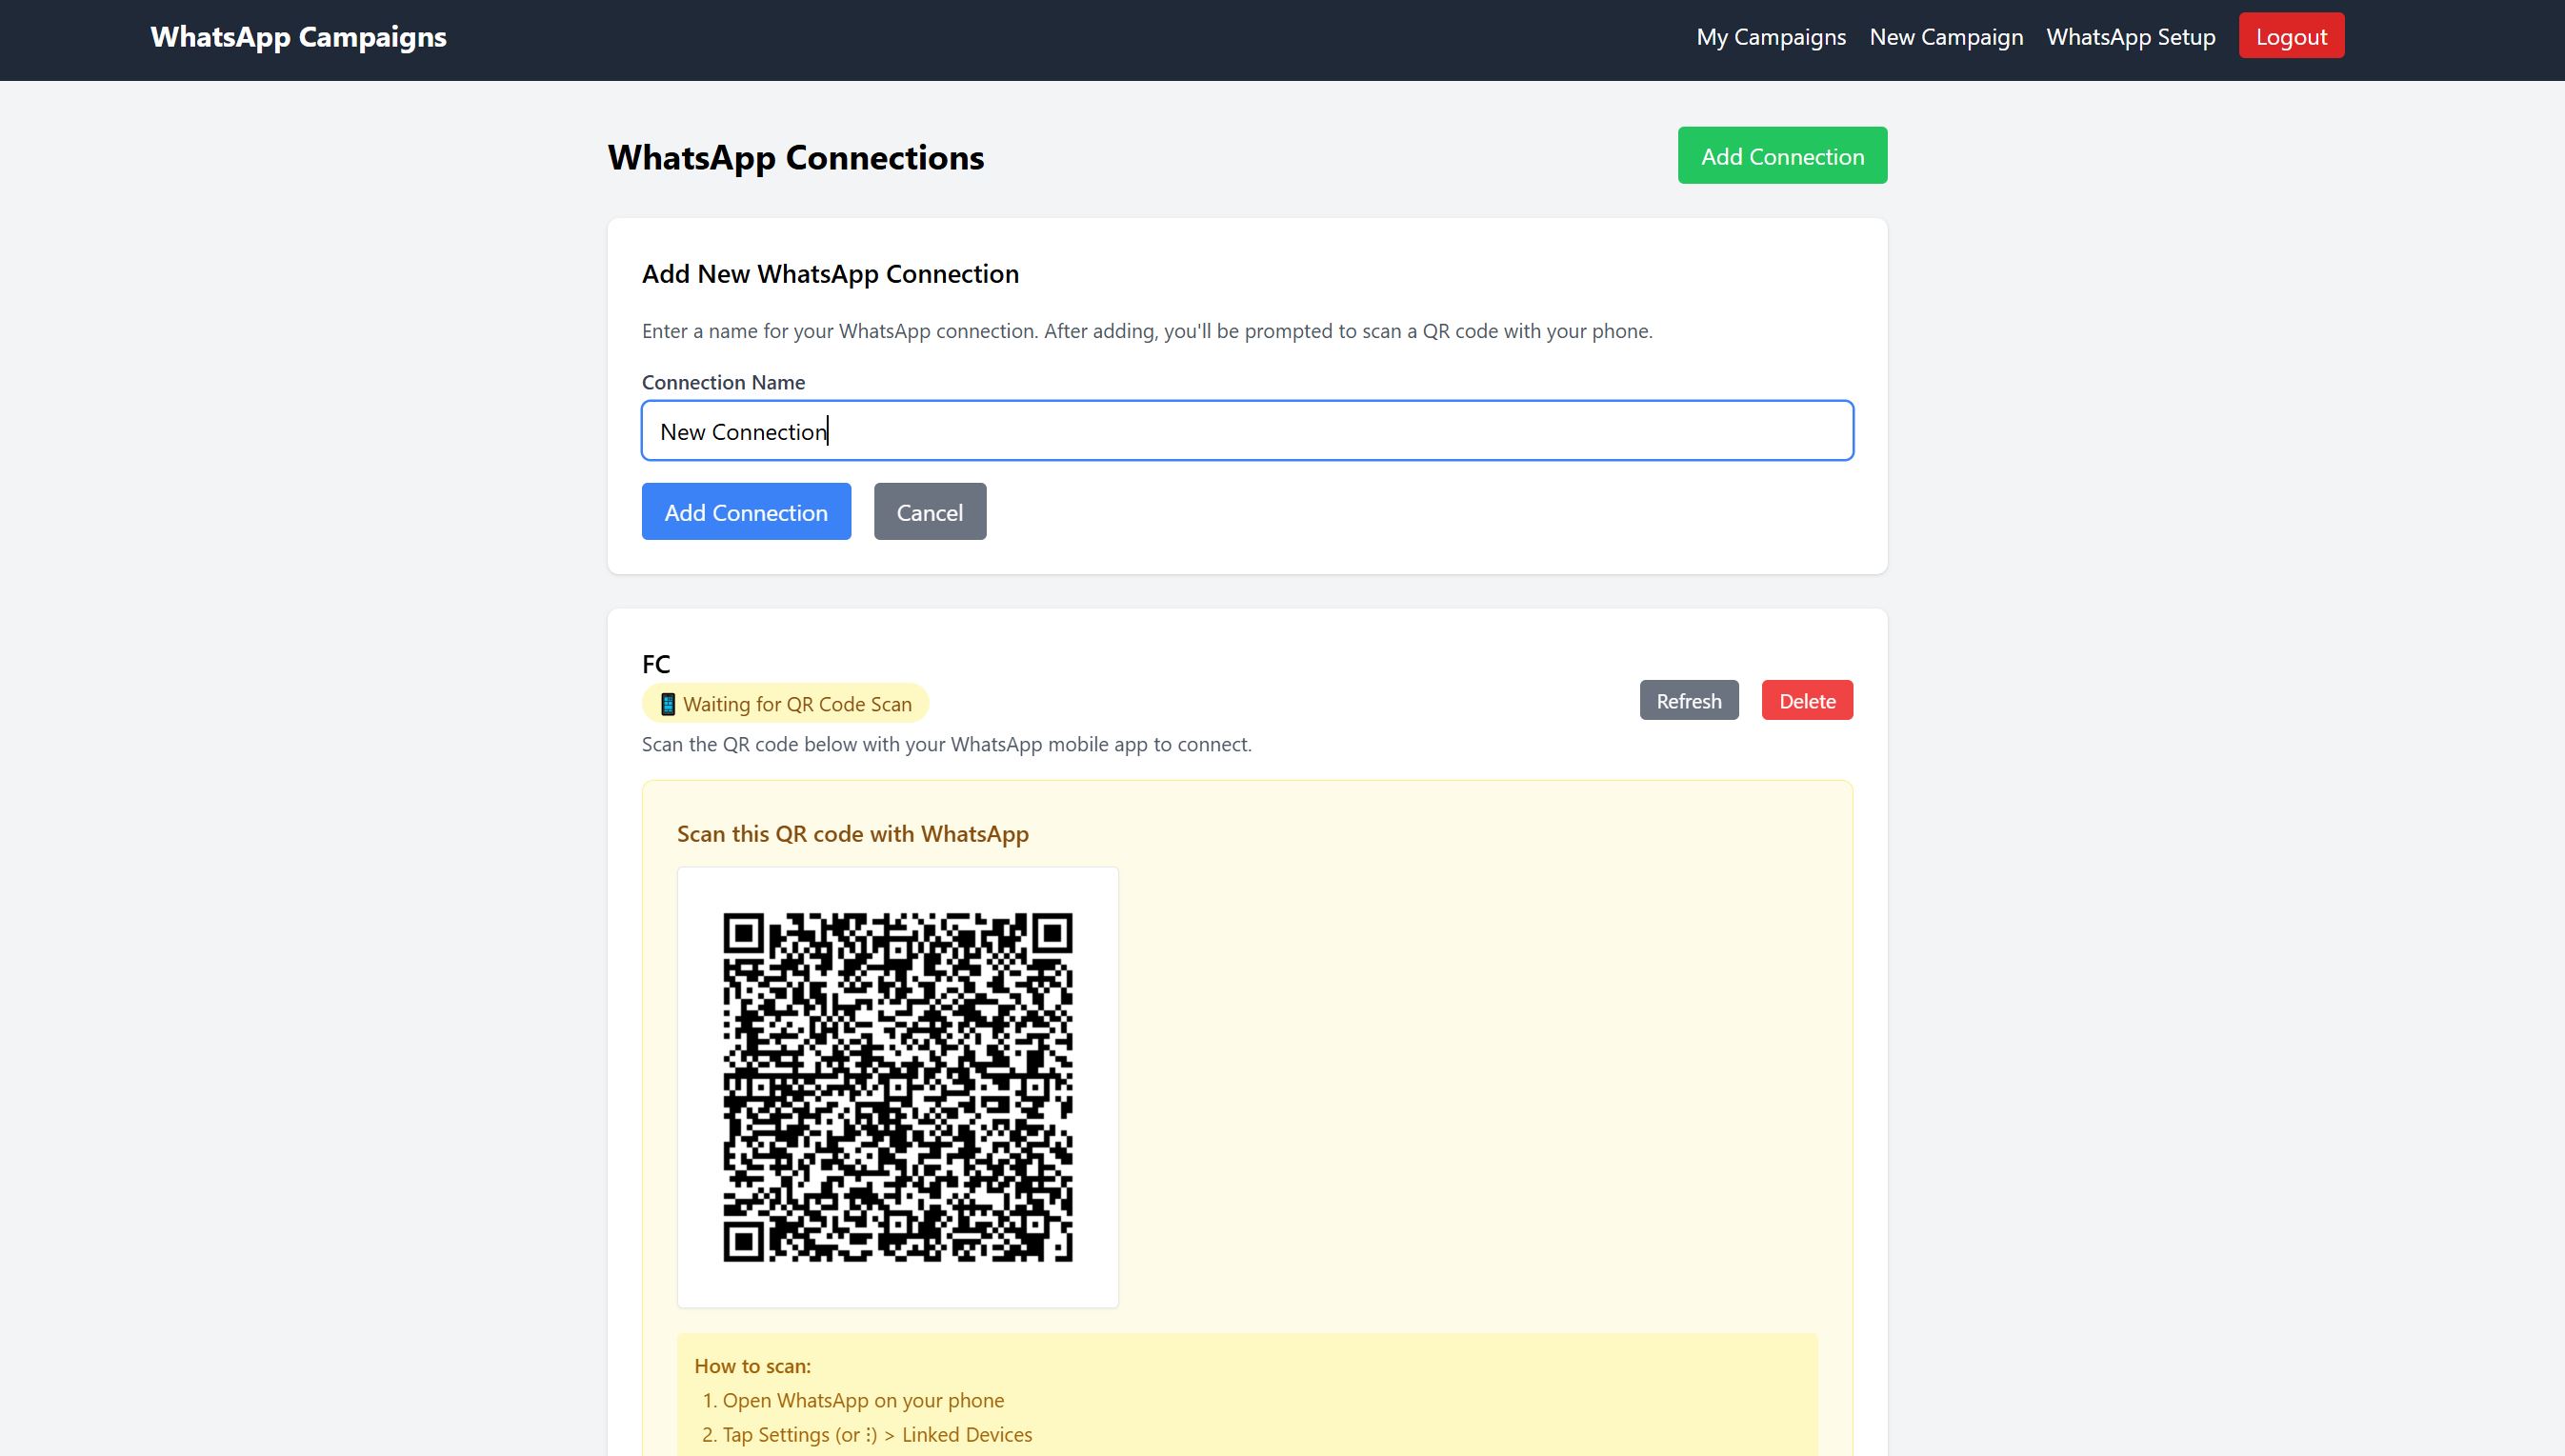Go to New Campaign in navbar
The height and width of the screenshot is (1456, 2565).
[x=1945, y=37]
